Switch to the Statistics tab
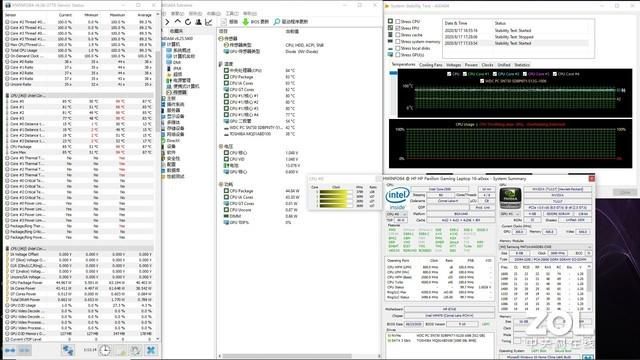This screenshot has height=360, width=640. [522, 65]
